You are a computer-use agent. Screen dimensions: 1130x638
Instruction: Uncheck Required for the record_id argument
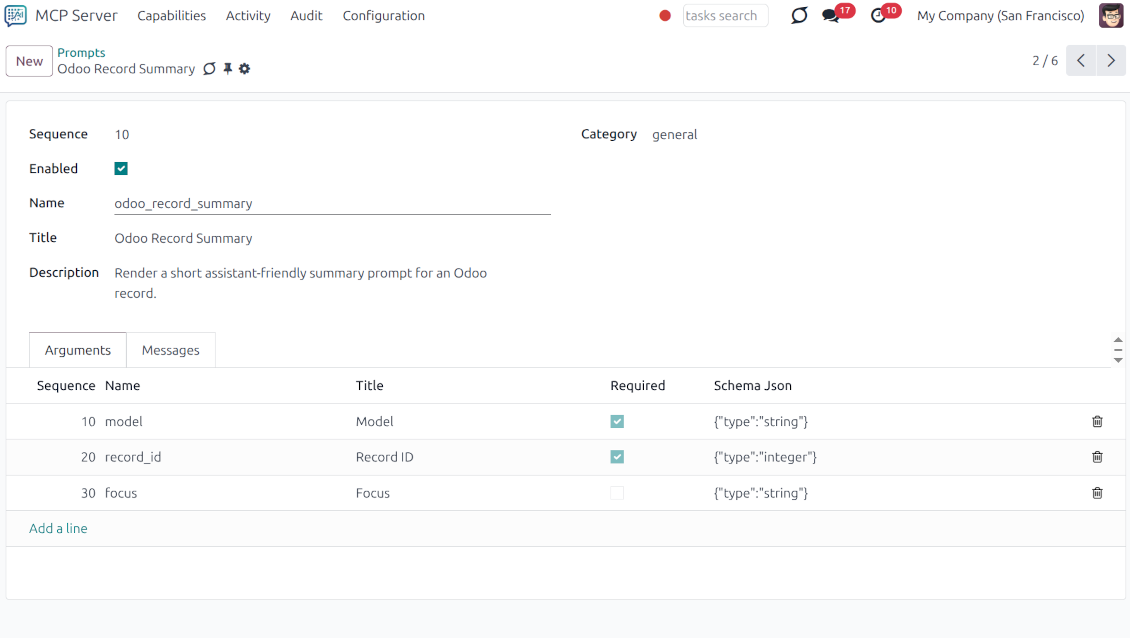tap(617, 457)
